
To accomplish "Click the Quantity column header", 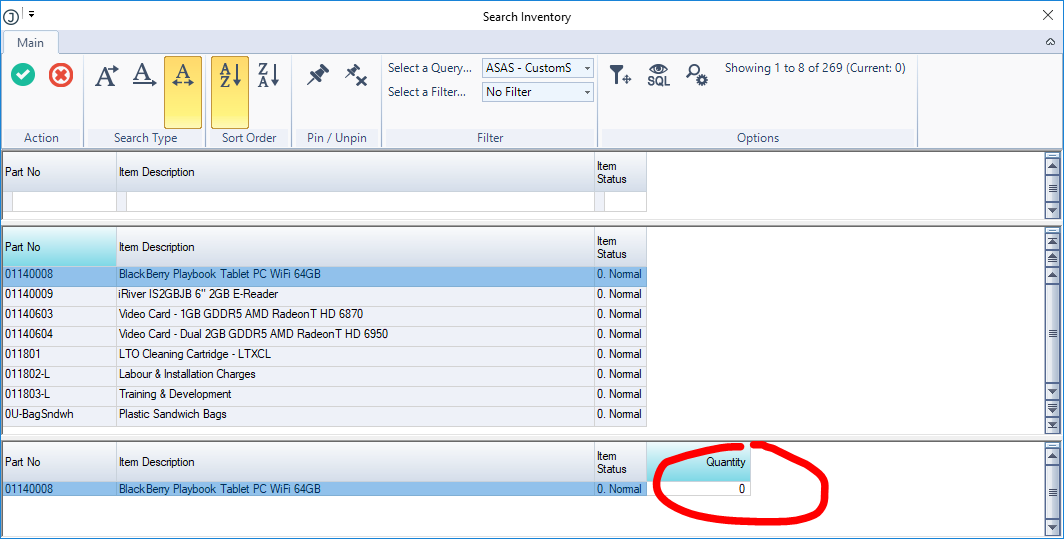I will tap(698, 462).
